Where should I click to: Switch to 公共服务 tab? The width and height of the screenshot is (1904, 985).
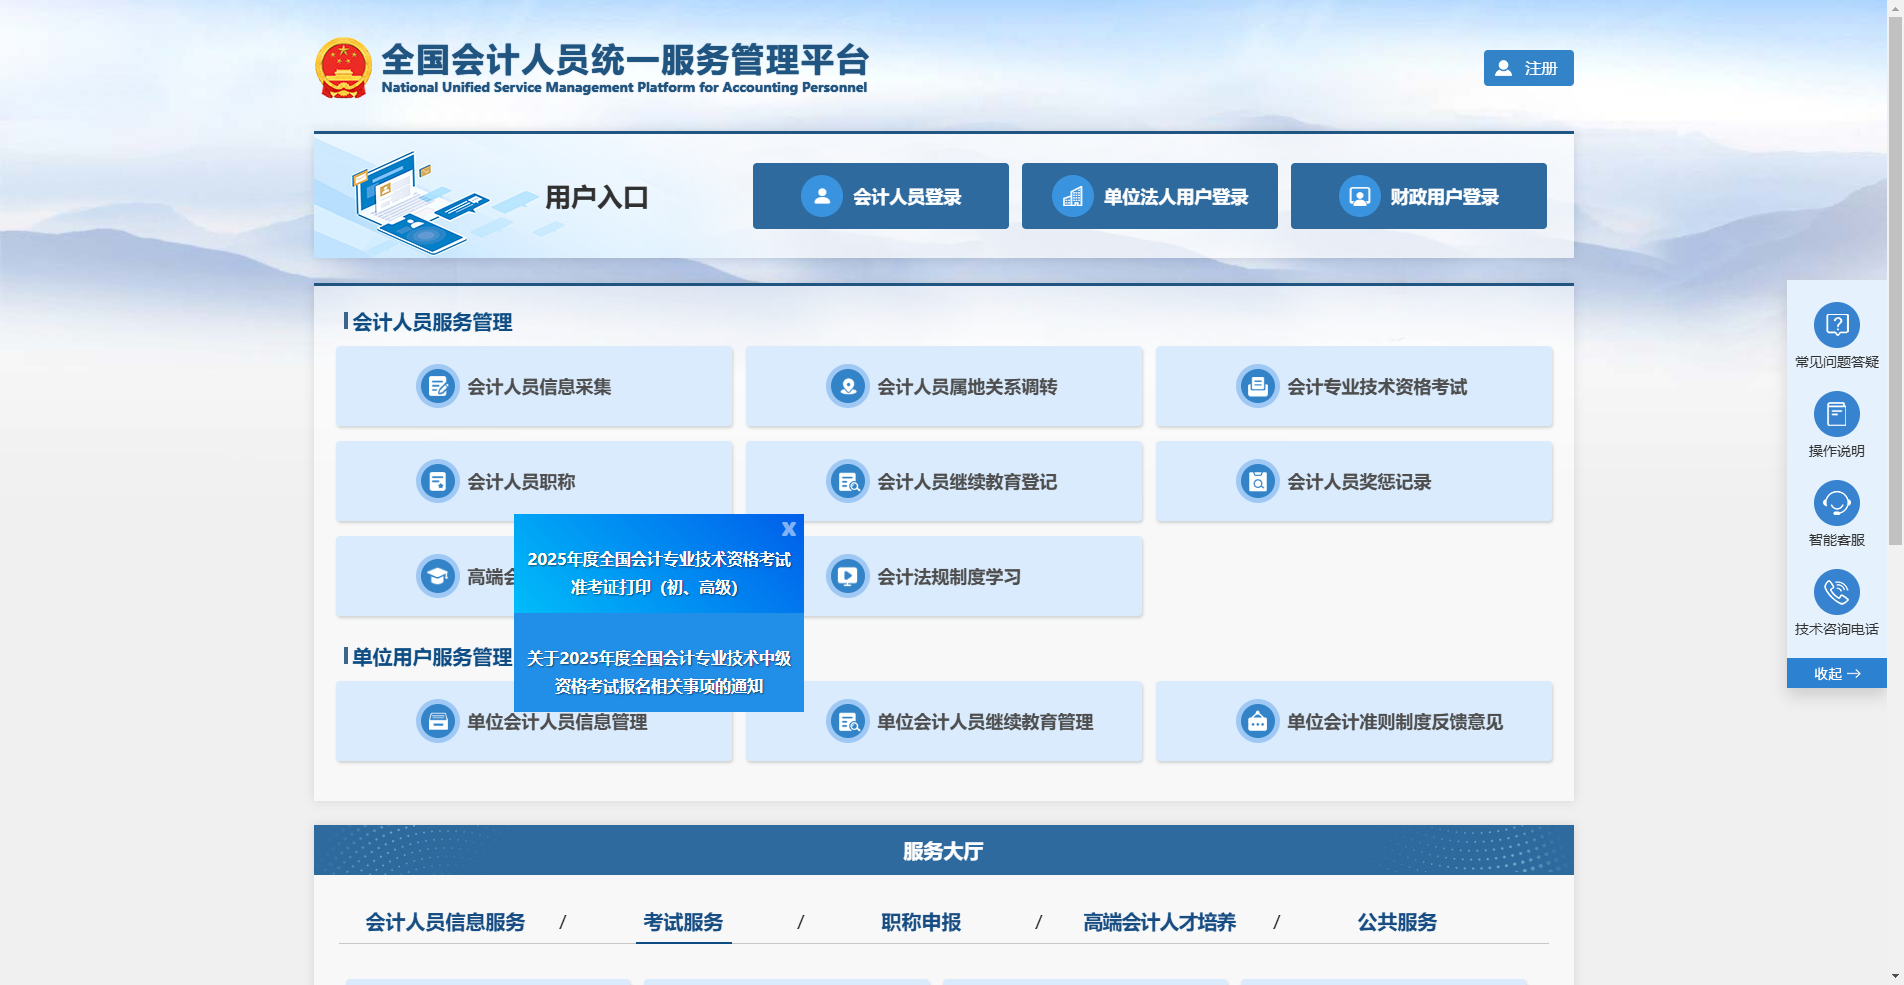(x=1397, y=923)
